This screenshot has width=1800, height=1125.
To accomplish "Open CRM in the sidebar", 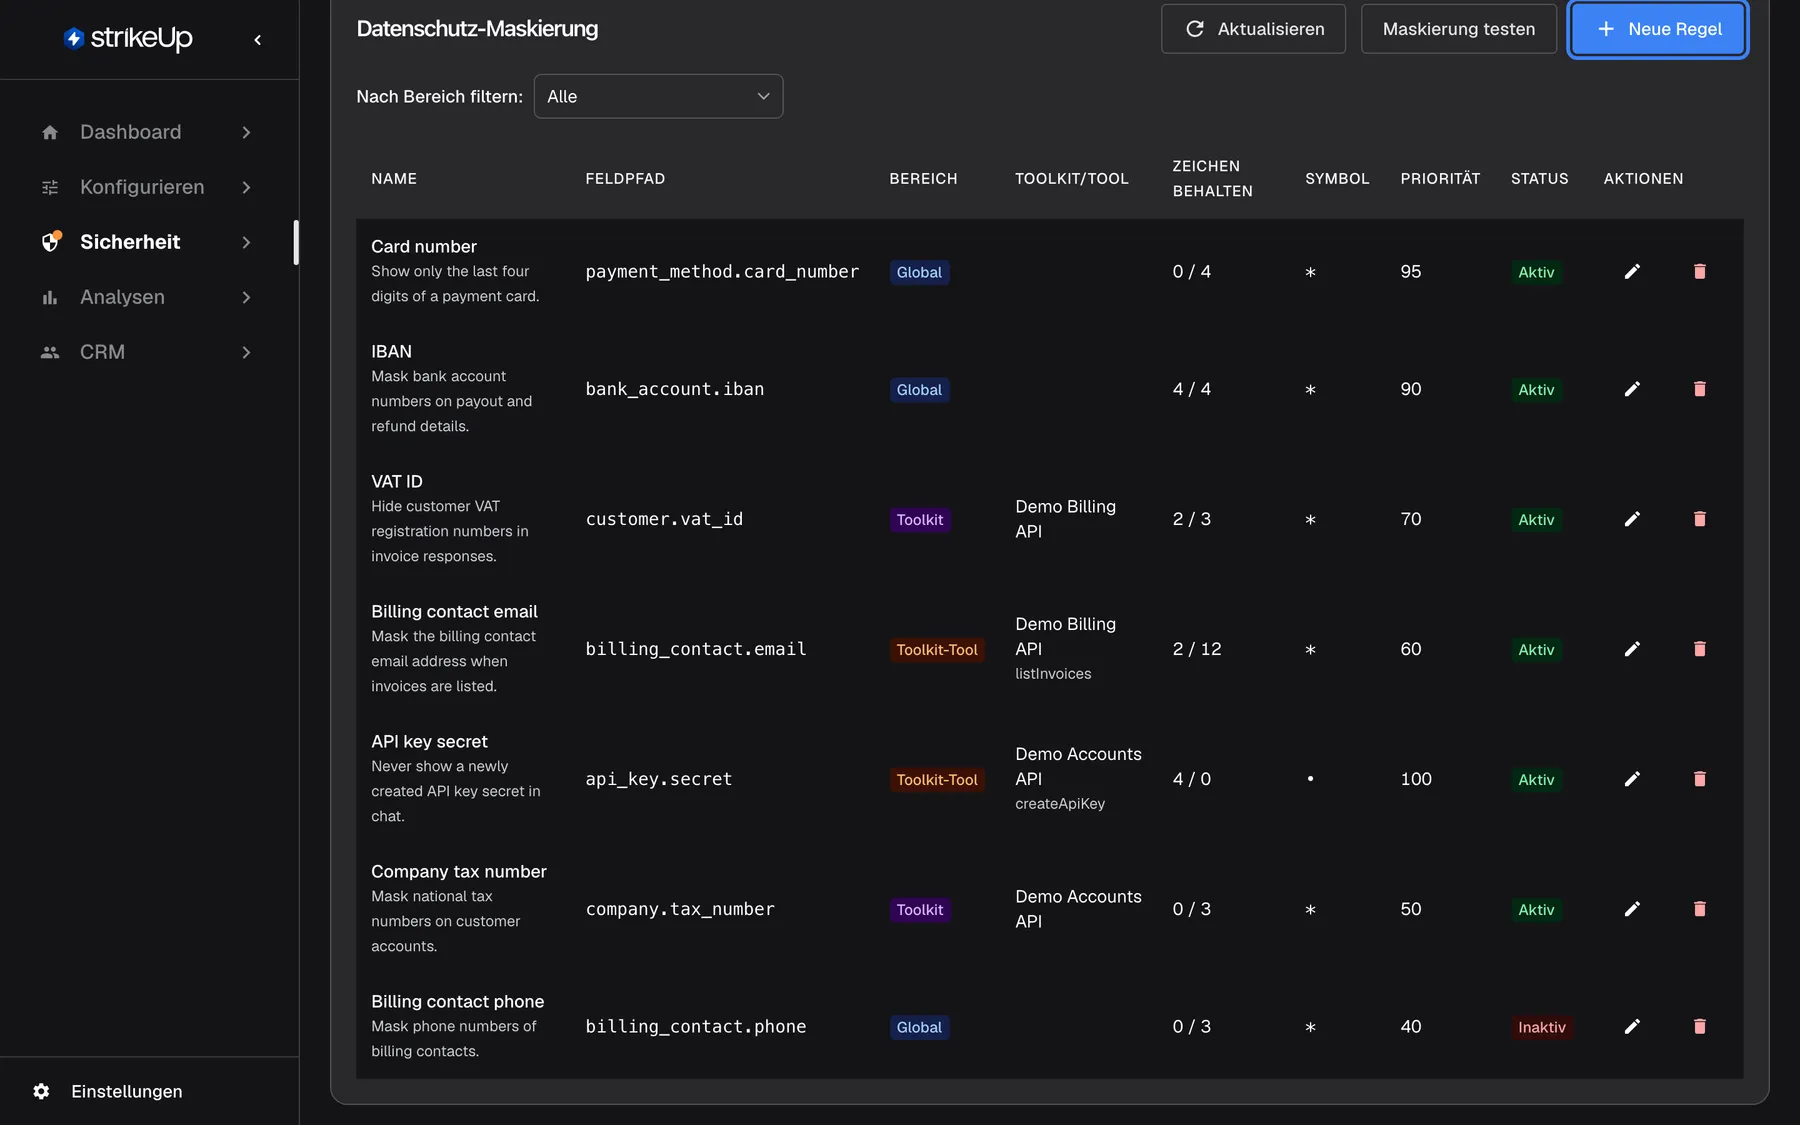I will click(x=102, y=352).
